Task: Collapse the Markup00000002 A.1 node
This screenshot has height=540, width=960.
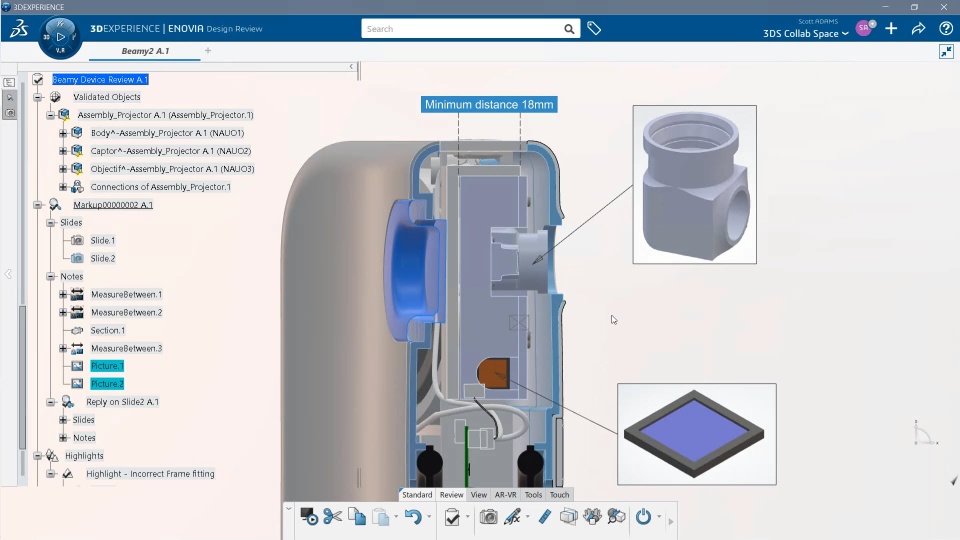Action: 38,204
